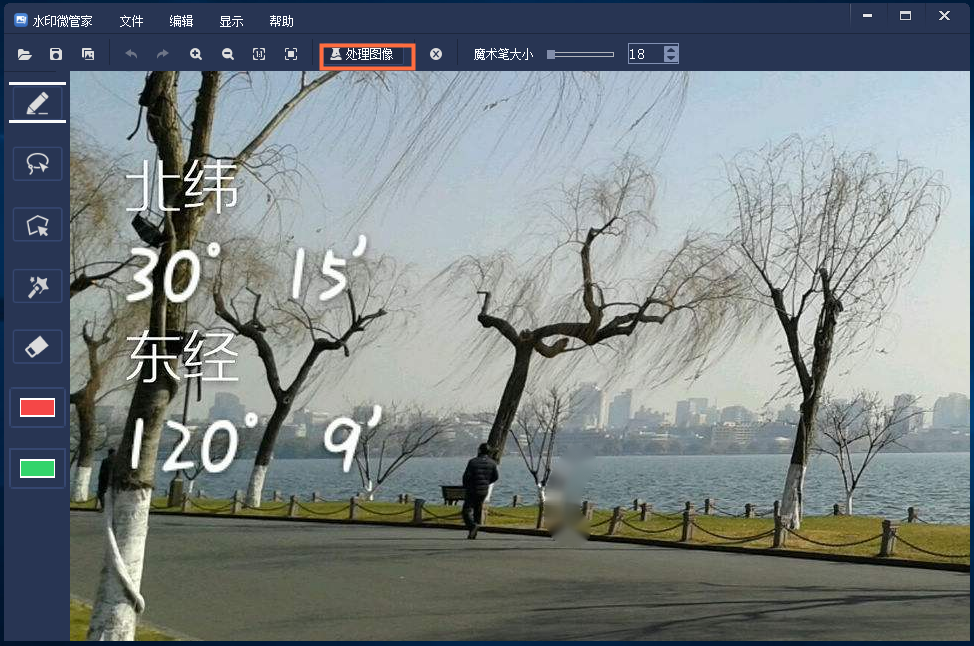The height and width of the screenshot is (646, 974).
Task: Select the red color swatch
Action: [x=37, y=407]
